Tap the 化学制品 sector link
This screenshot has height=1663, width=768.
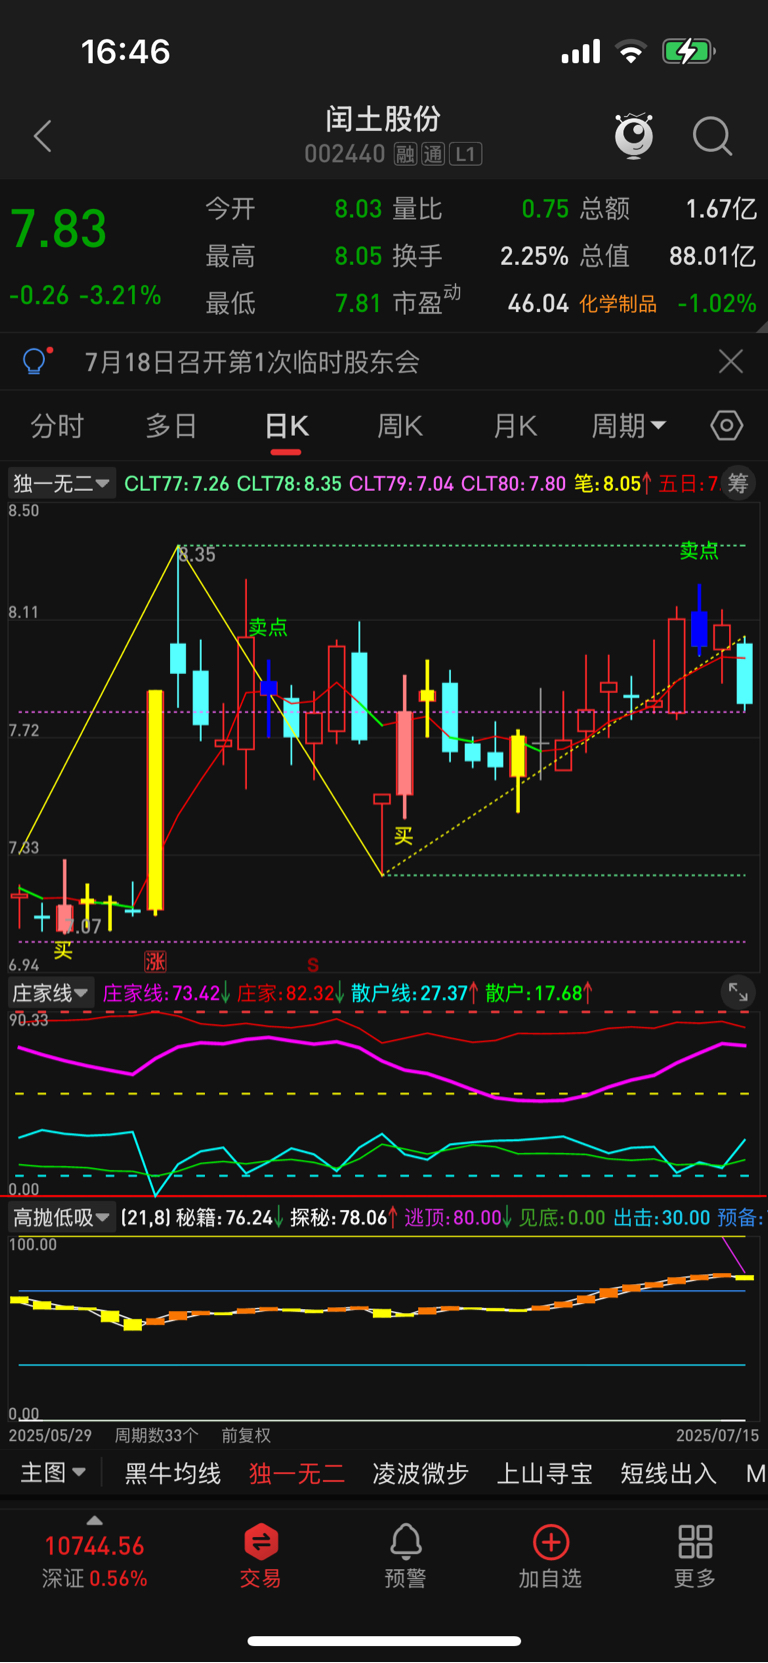tap(618, 304)
